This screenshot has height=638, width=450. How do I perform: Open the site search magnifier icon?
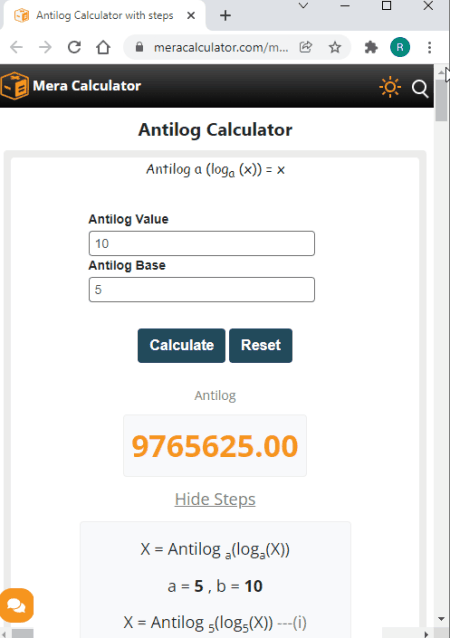pos(420,89)
